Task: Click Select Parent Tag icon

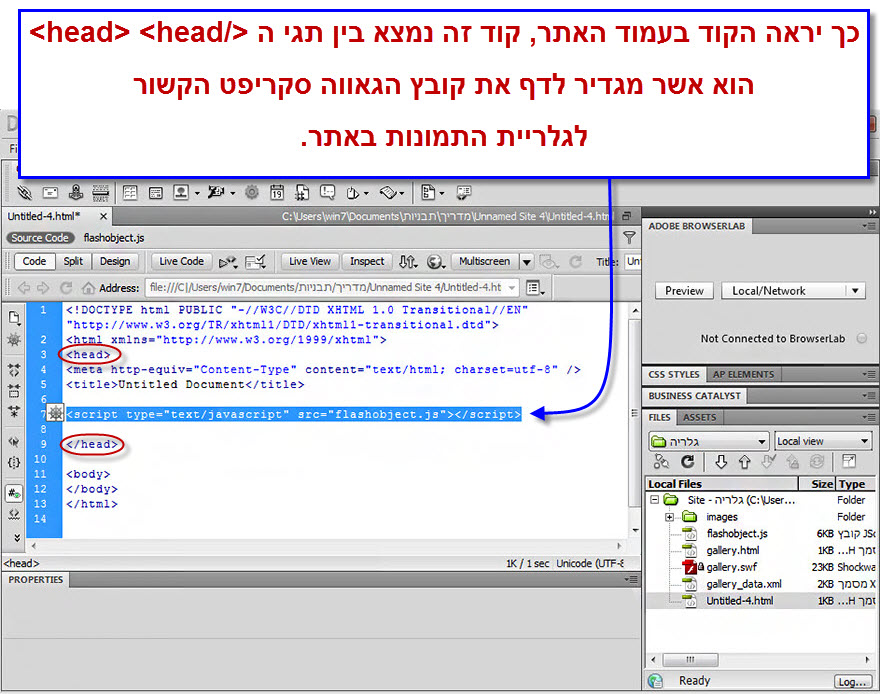Action: click(x=14, y=442)
